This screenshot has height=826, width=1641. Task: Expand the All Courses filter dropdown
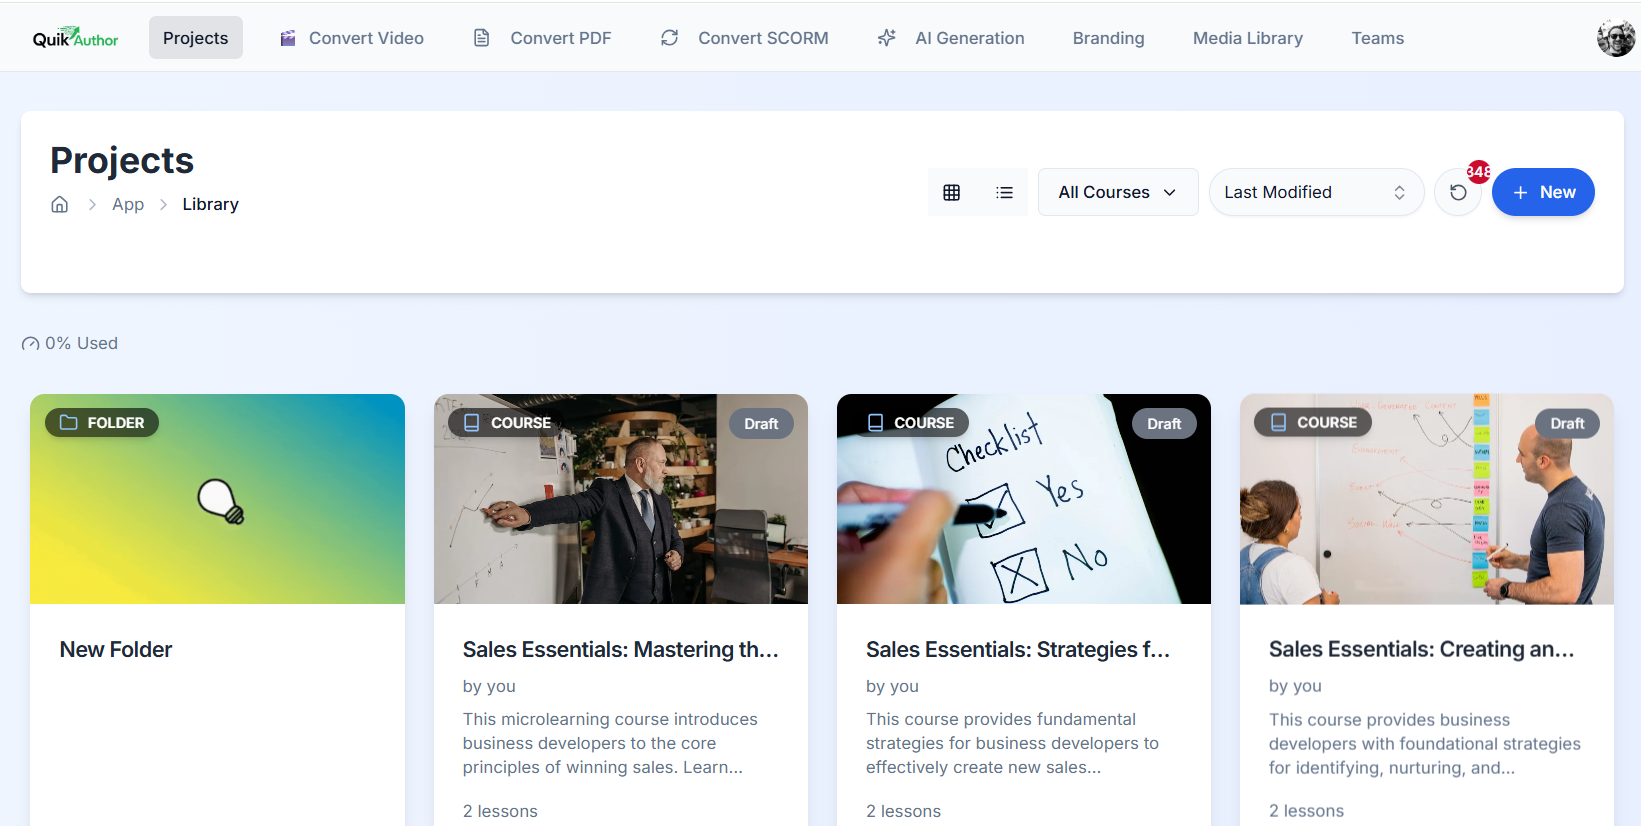[1118, 192]
